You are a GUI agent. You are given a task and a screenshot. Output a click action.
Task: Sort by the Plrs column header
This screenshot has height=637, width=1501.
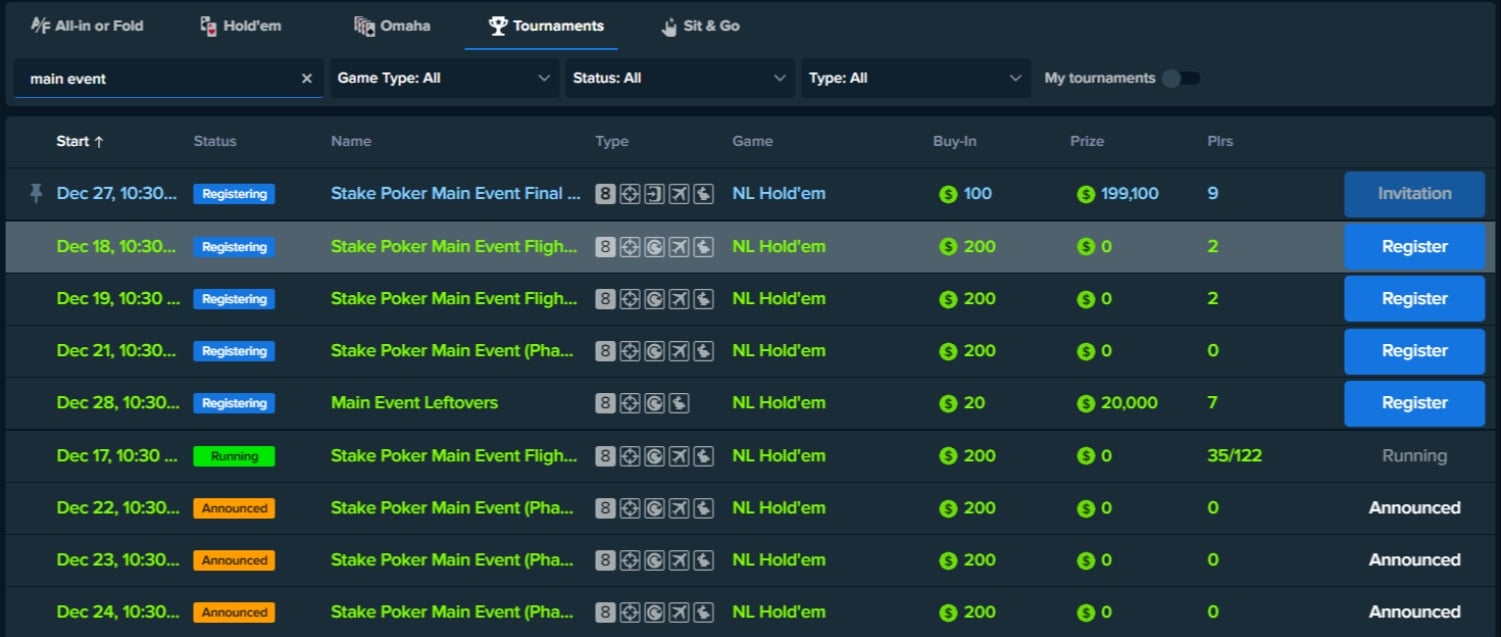[x=1220, y=141]
